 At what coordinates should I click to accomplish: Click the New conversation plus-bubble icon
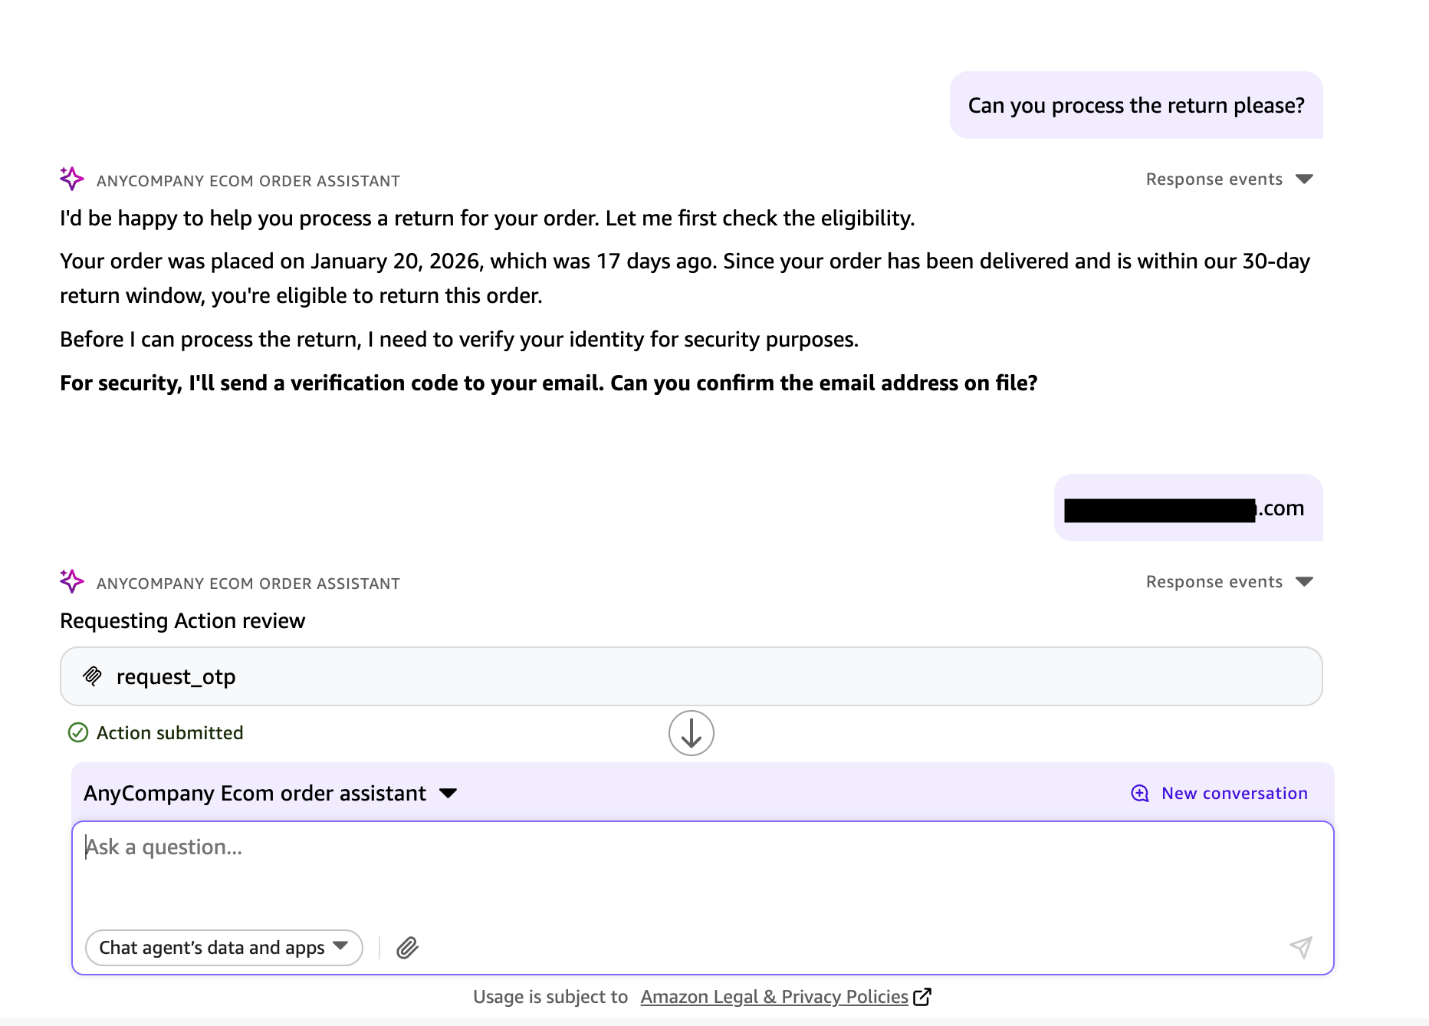coord(1140,793)
